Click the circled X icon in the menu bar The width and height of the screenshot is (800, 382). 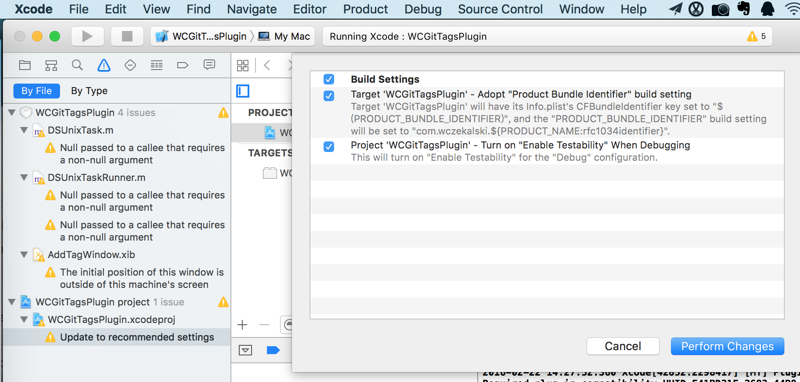point(696,9)
